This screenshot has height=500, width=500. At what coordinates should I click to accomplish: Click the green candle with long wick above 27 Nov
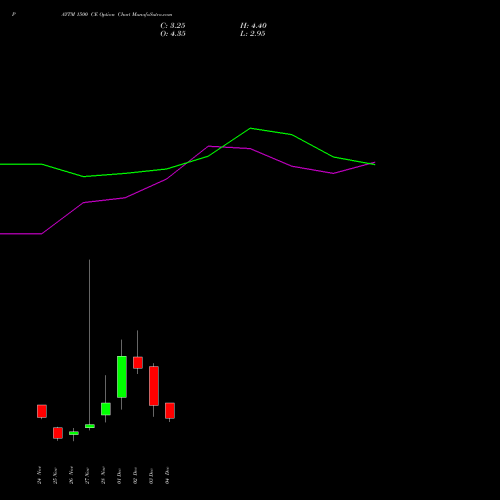tap(90, 426)
